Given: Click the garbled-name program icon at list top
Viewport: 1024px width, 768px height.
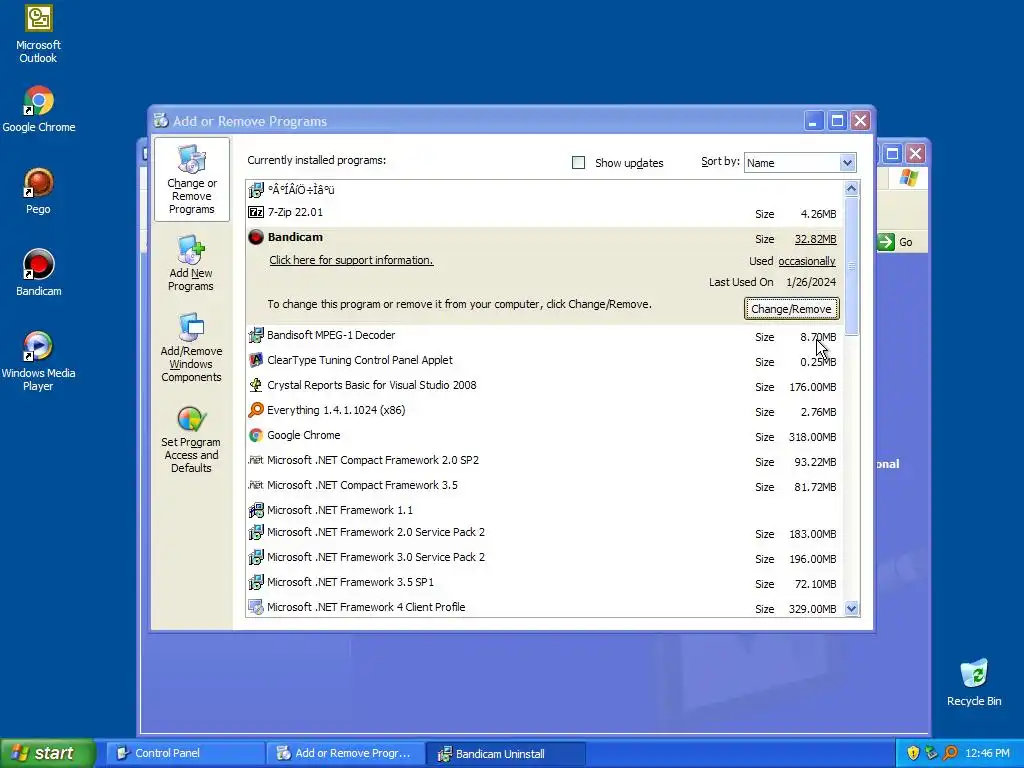Looking at the screenshot, I should pos(256,190).
